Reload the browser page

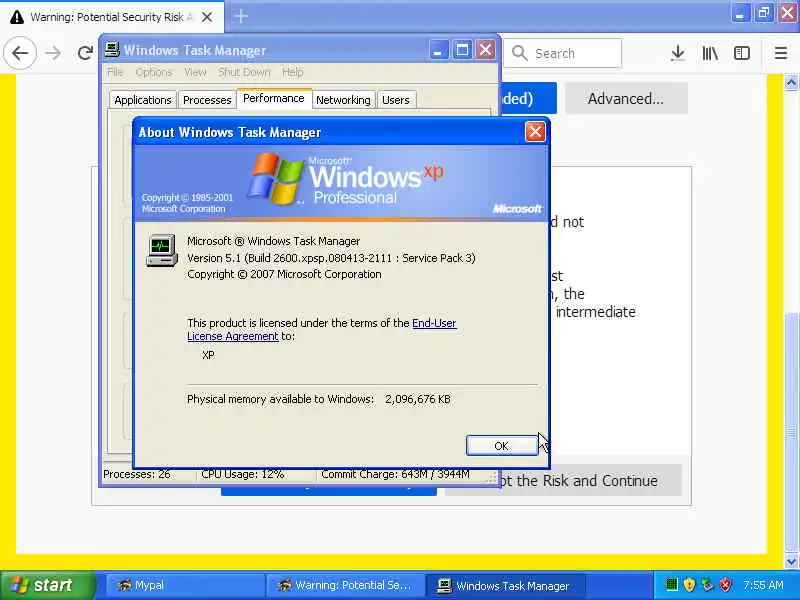(x=85, y=53)
